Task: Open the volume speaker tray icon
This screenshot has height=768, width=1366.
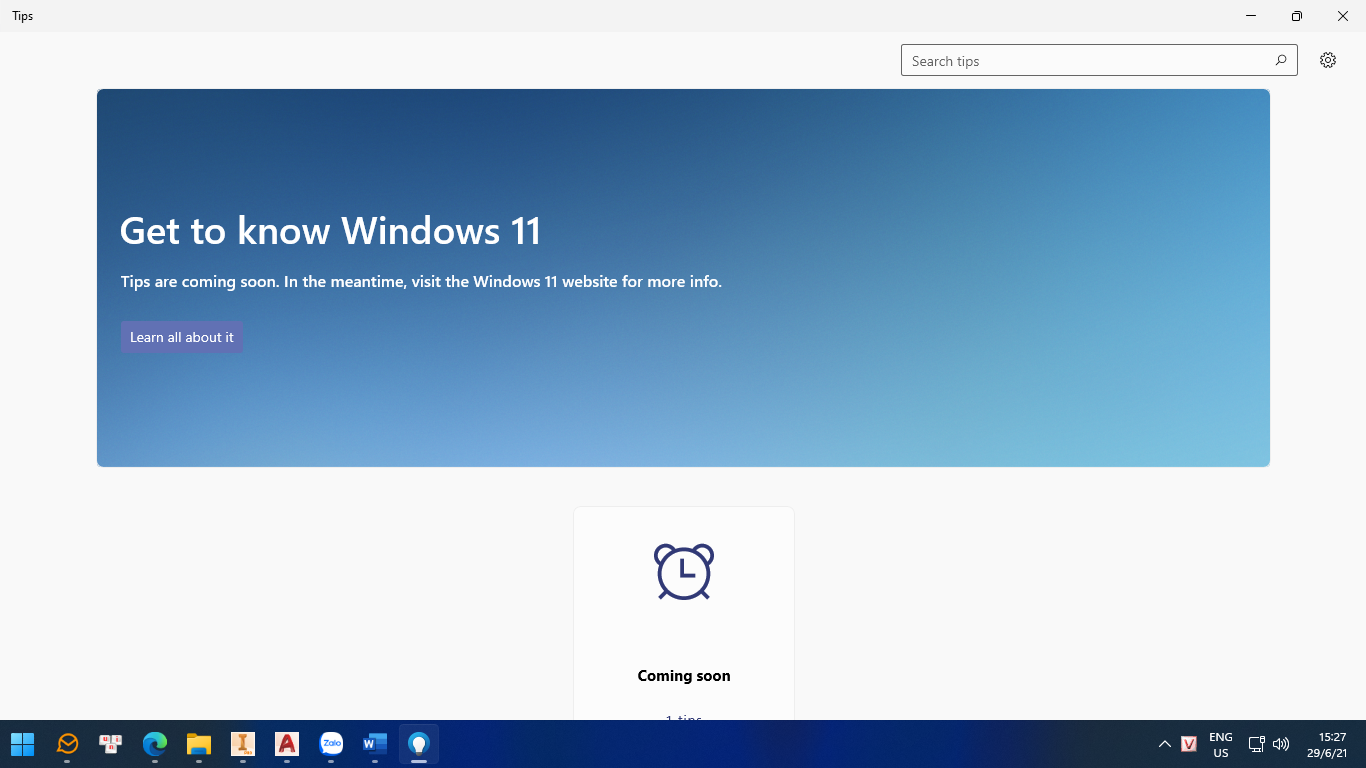Action: point(1281,744)
